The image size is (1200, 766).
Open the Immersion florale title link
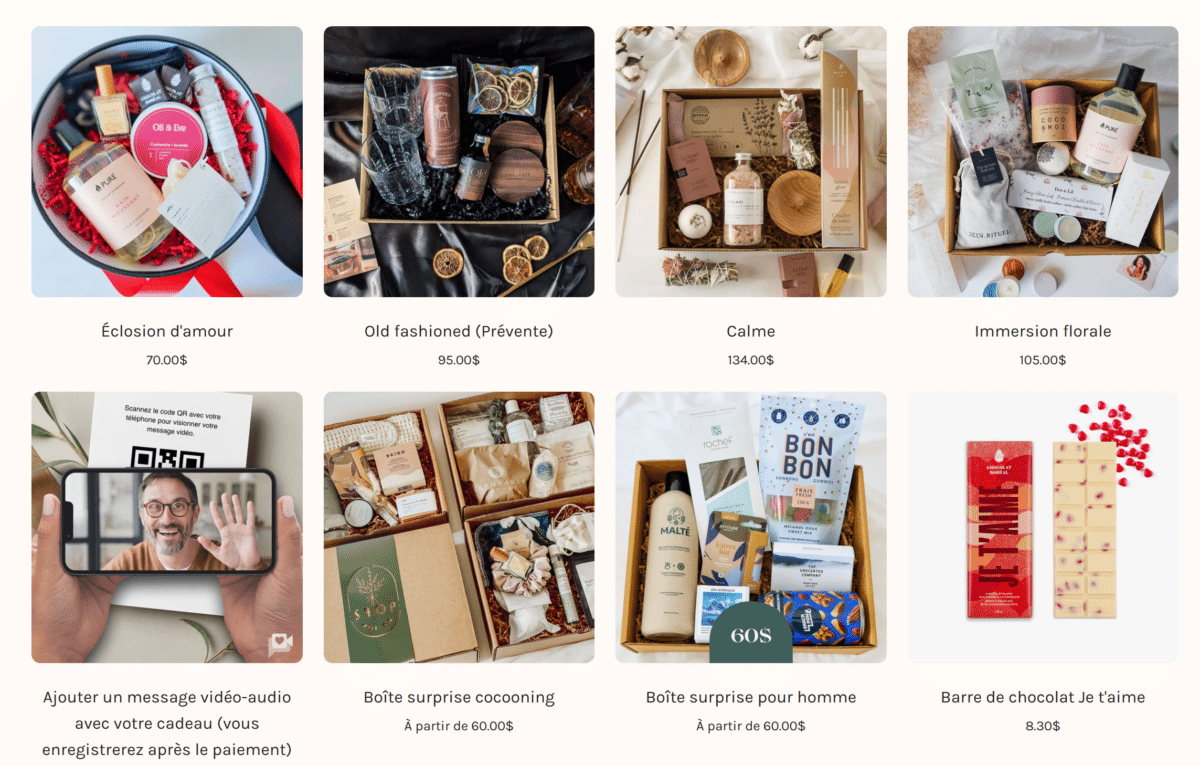[1043, 331]
